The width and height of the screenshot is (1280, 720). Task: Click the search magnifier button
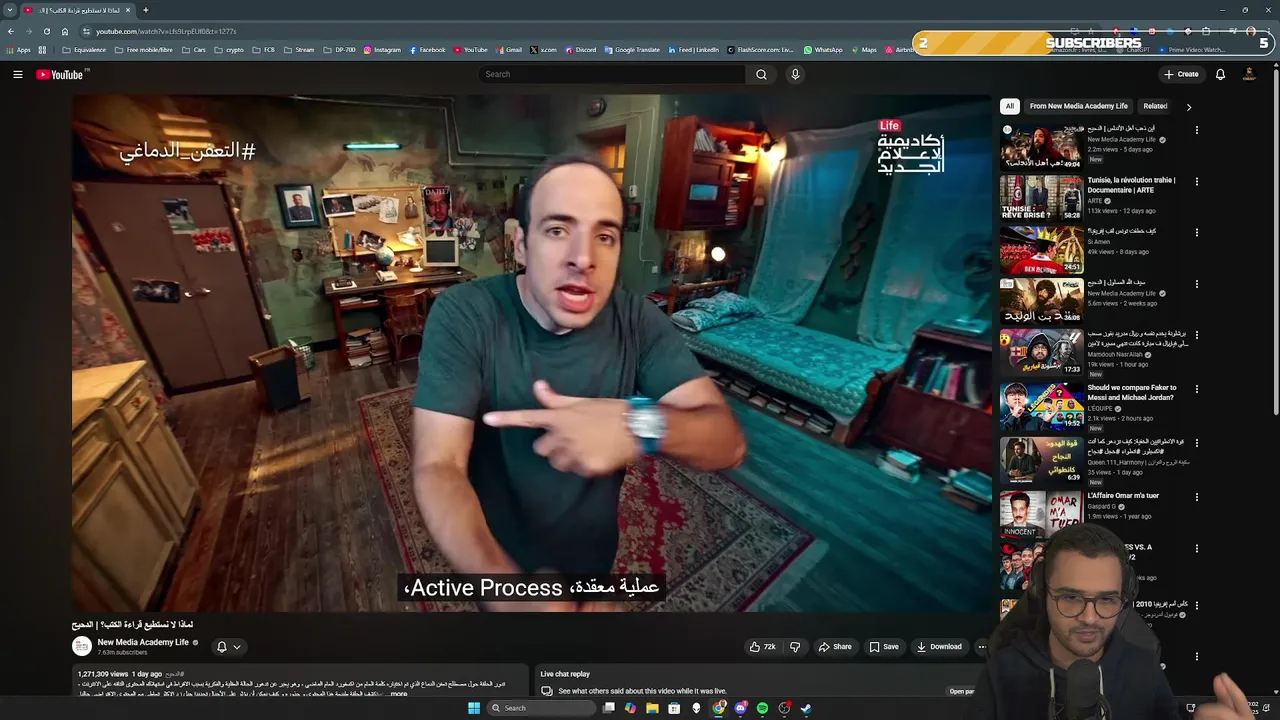click(x=761, y=74)
